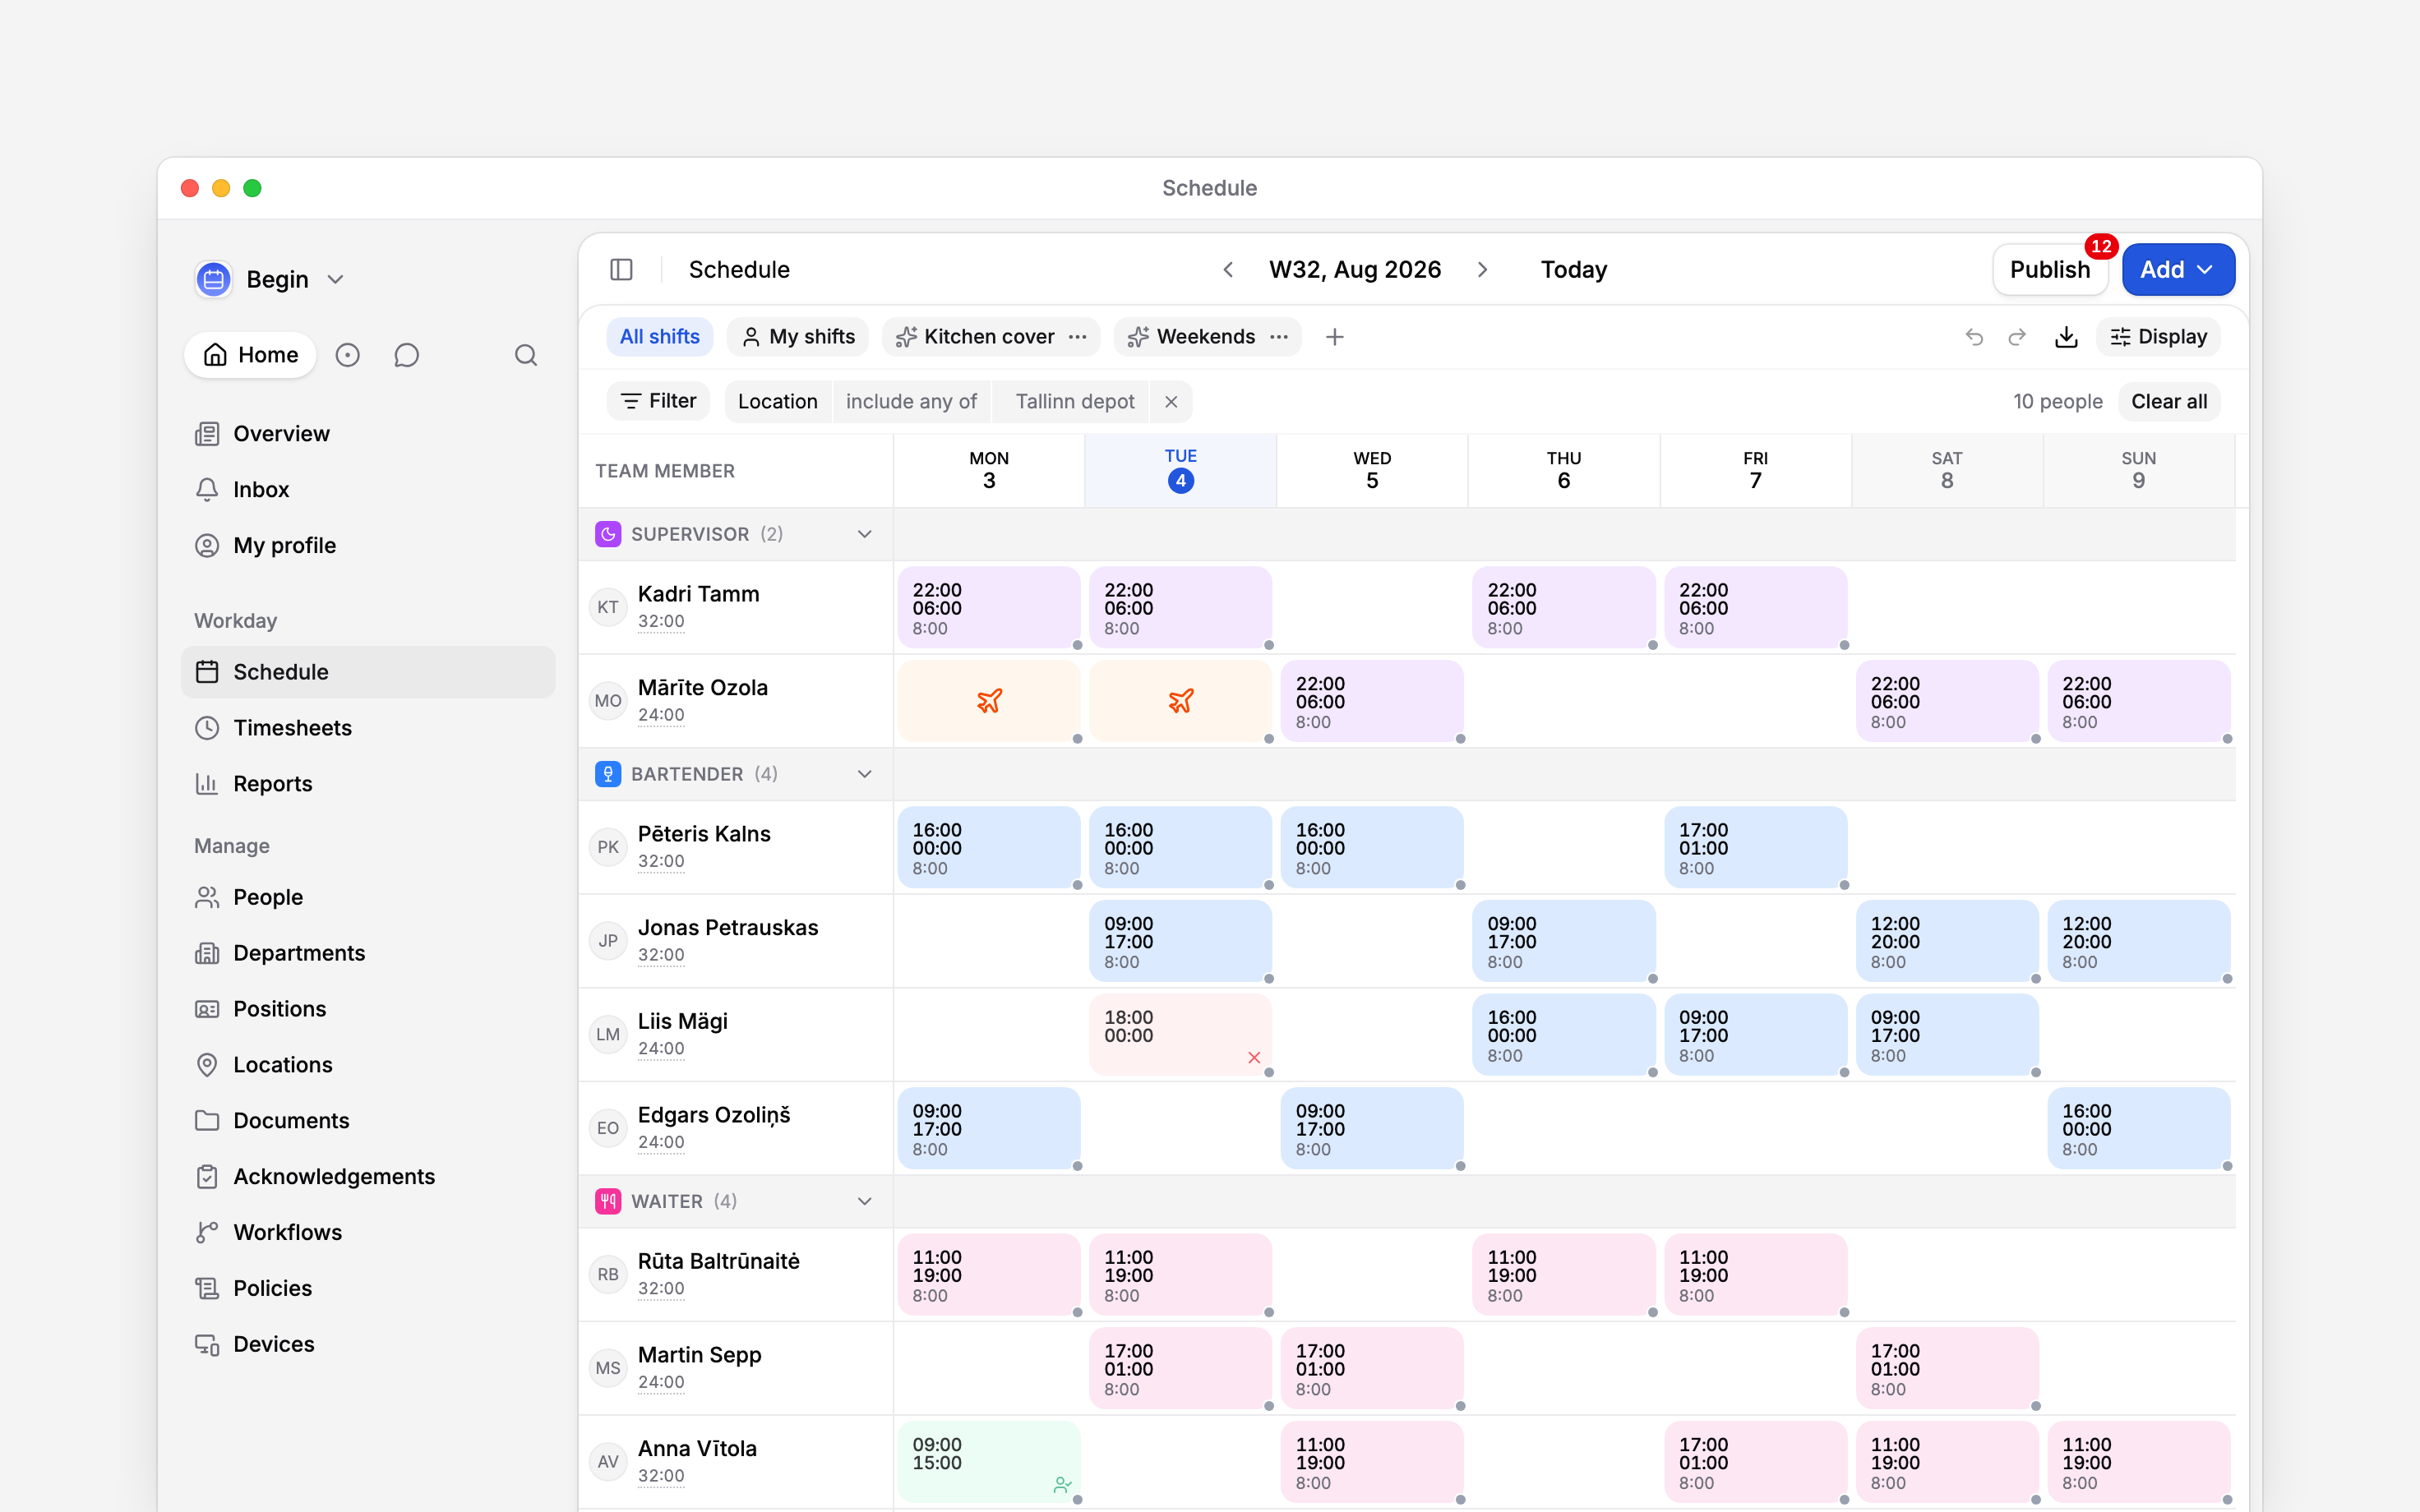Click the Publish button
This screenshot has height=1512, width=2420.
pyautogui.click(x=2050, y=269)
